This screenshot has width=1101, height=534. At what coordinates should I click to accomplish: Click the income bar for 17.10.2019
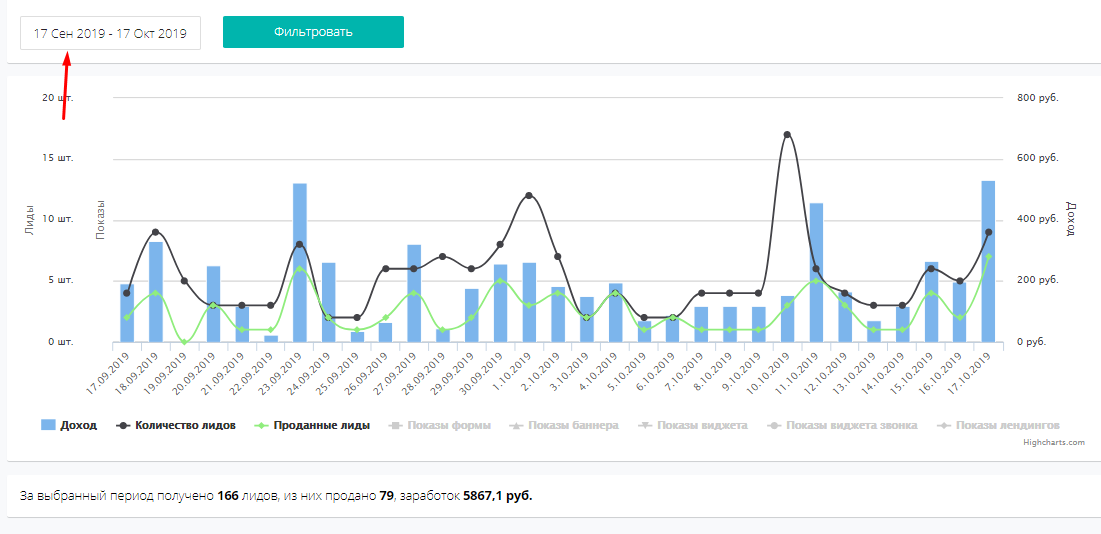[x=988, y=261]
